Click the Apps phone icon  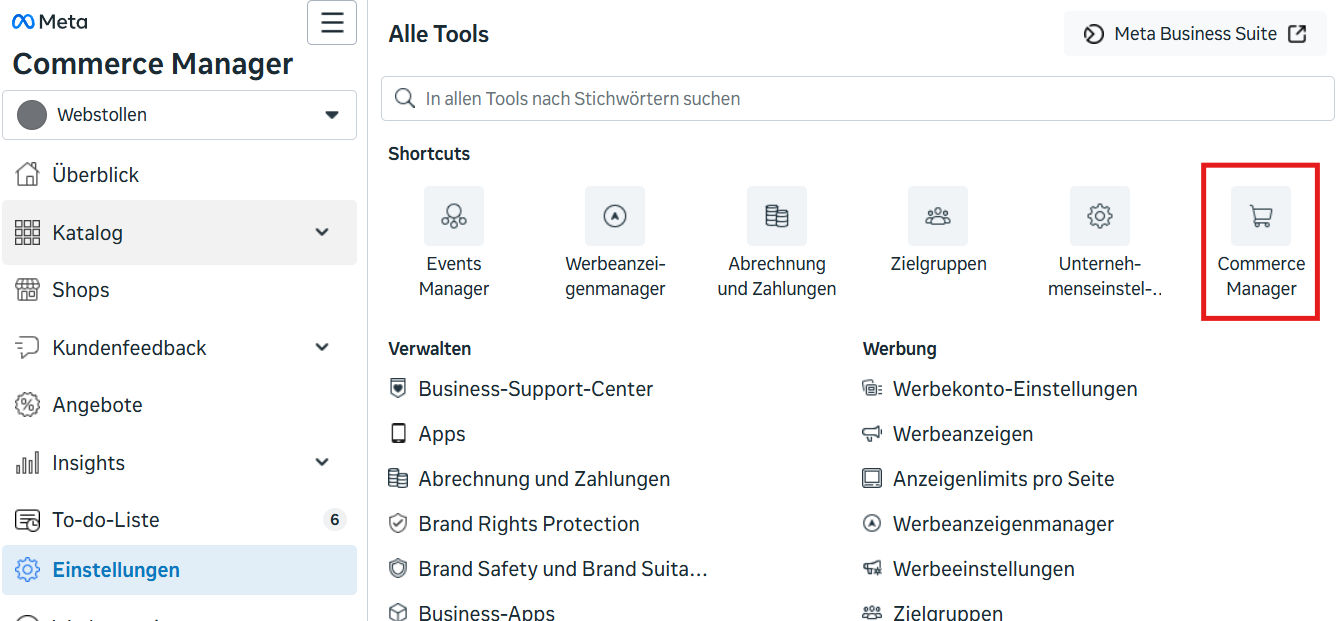click(x=398, y=433)
